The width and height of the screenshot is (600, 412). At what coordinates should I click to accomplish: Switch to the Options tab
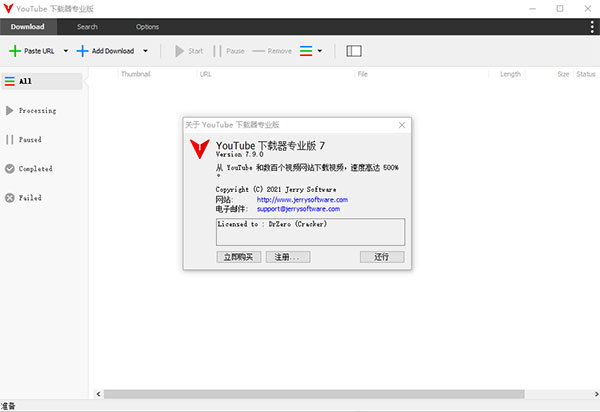pos(147,27)
